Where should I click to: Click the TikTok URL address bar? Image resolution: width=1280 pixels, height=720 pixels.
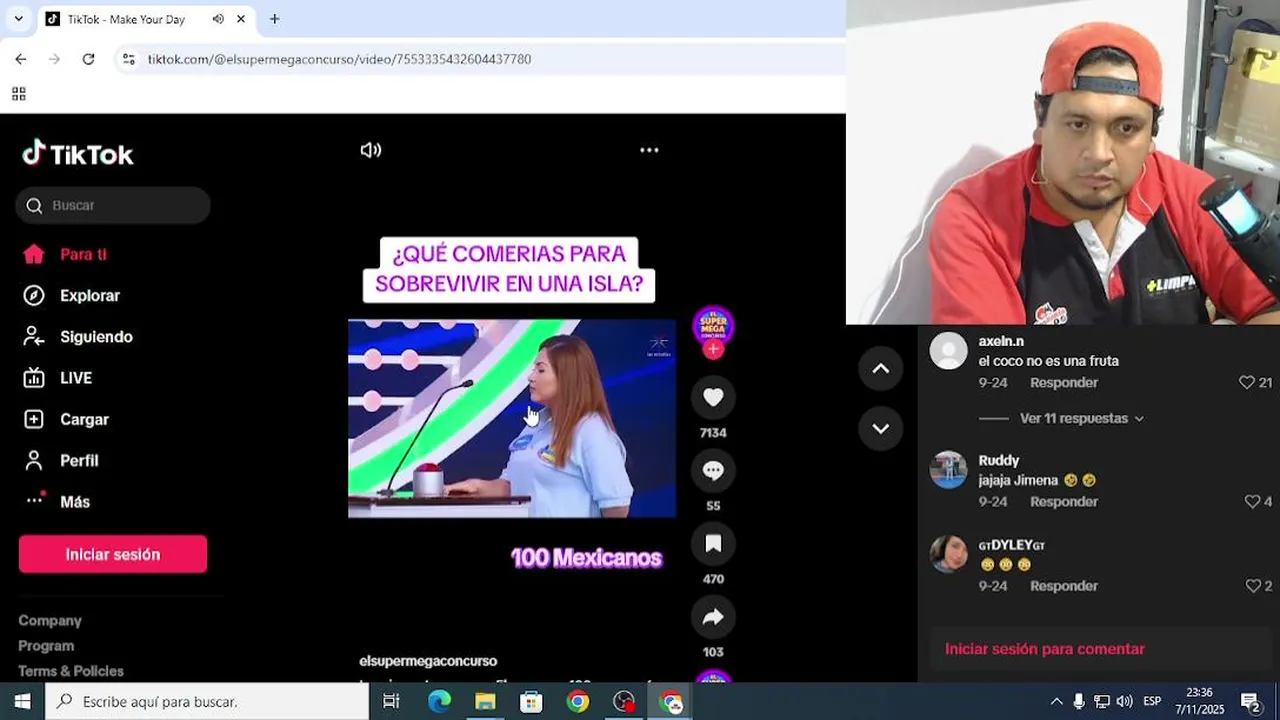(339, 59)
